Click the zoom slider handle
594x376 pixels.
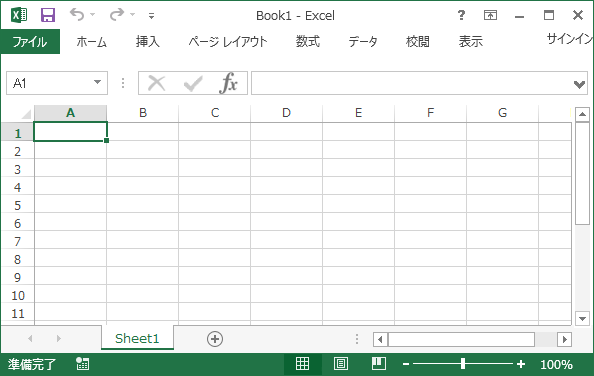[x=463, y=364]
